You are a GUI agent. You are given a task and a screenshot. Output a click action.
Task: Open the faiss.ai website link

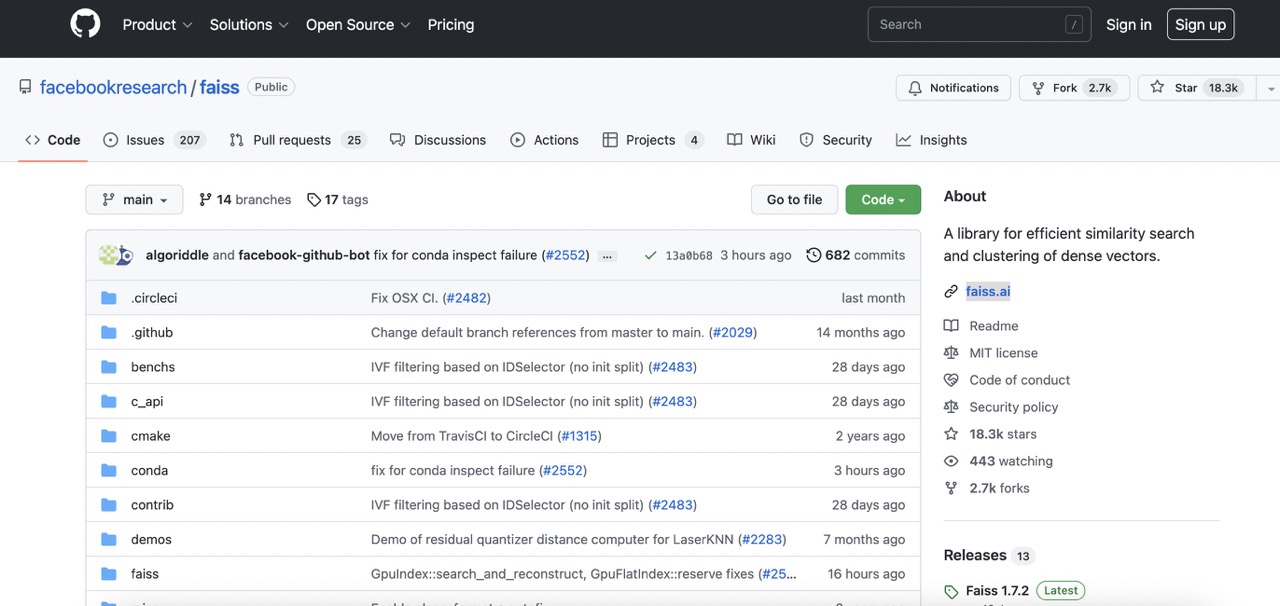[988, 291]
